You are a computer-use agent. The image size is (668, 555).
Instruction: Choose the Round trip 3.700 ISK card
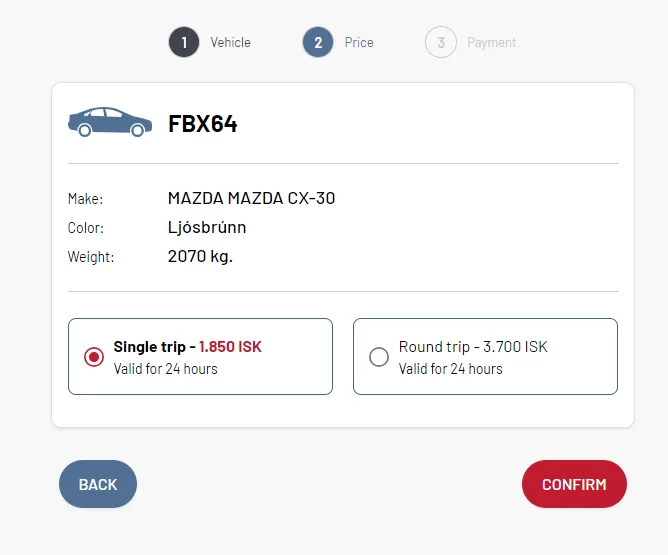click(x=485, y=357)
